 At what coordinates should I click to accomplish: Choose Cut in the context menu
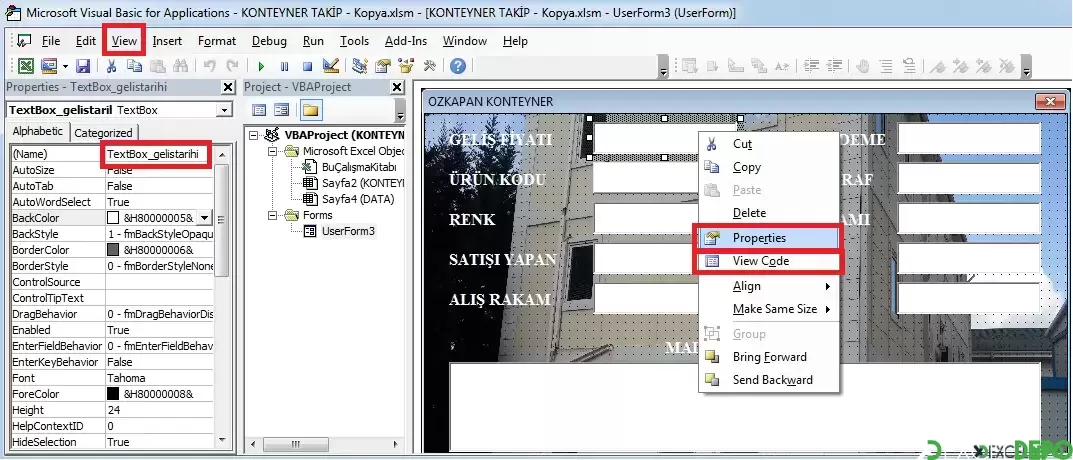point(768,144)
